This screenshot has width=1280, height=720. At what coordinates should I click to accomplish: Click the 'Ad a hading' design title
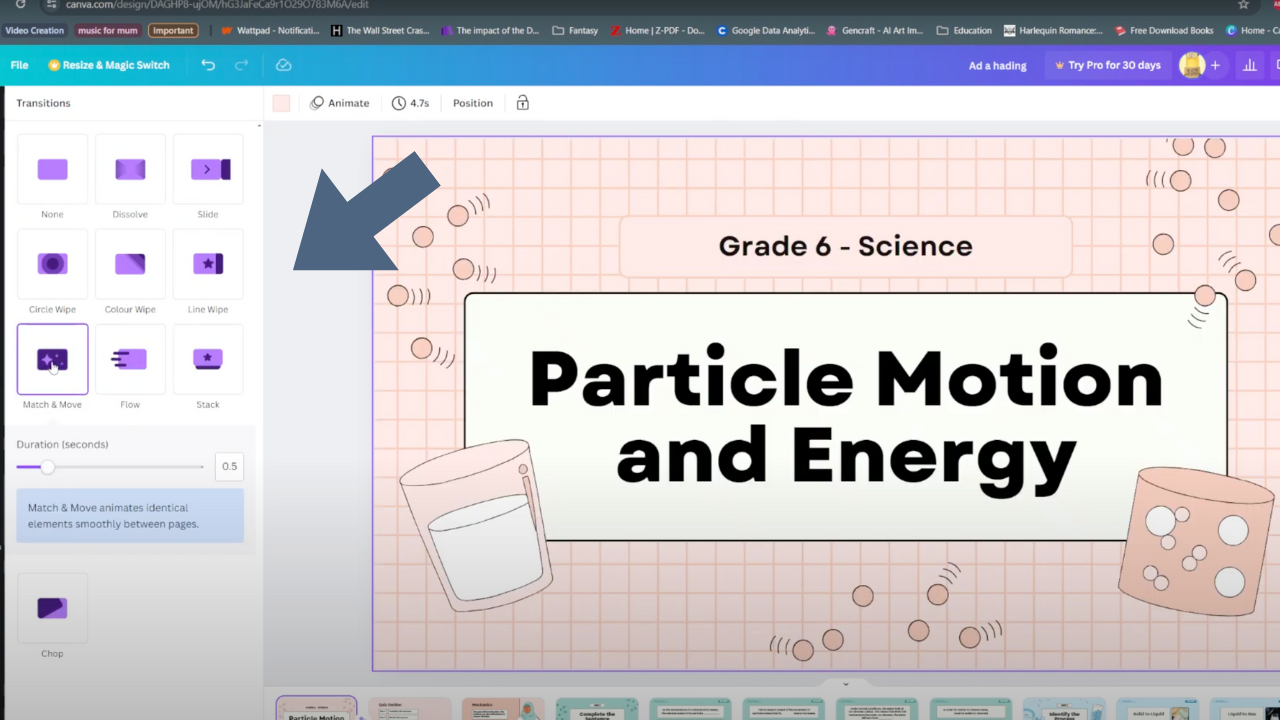tap(998, 65)
